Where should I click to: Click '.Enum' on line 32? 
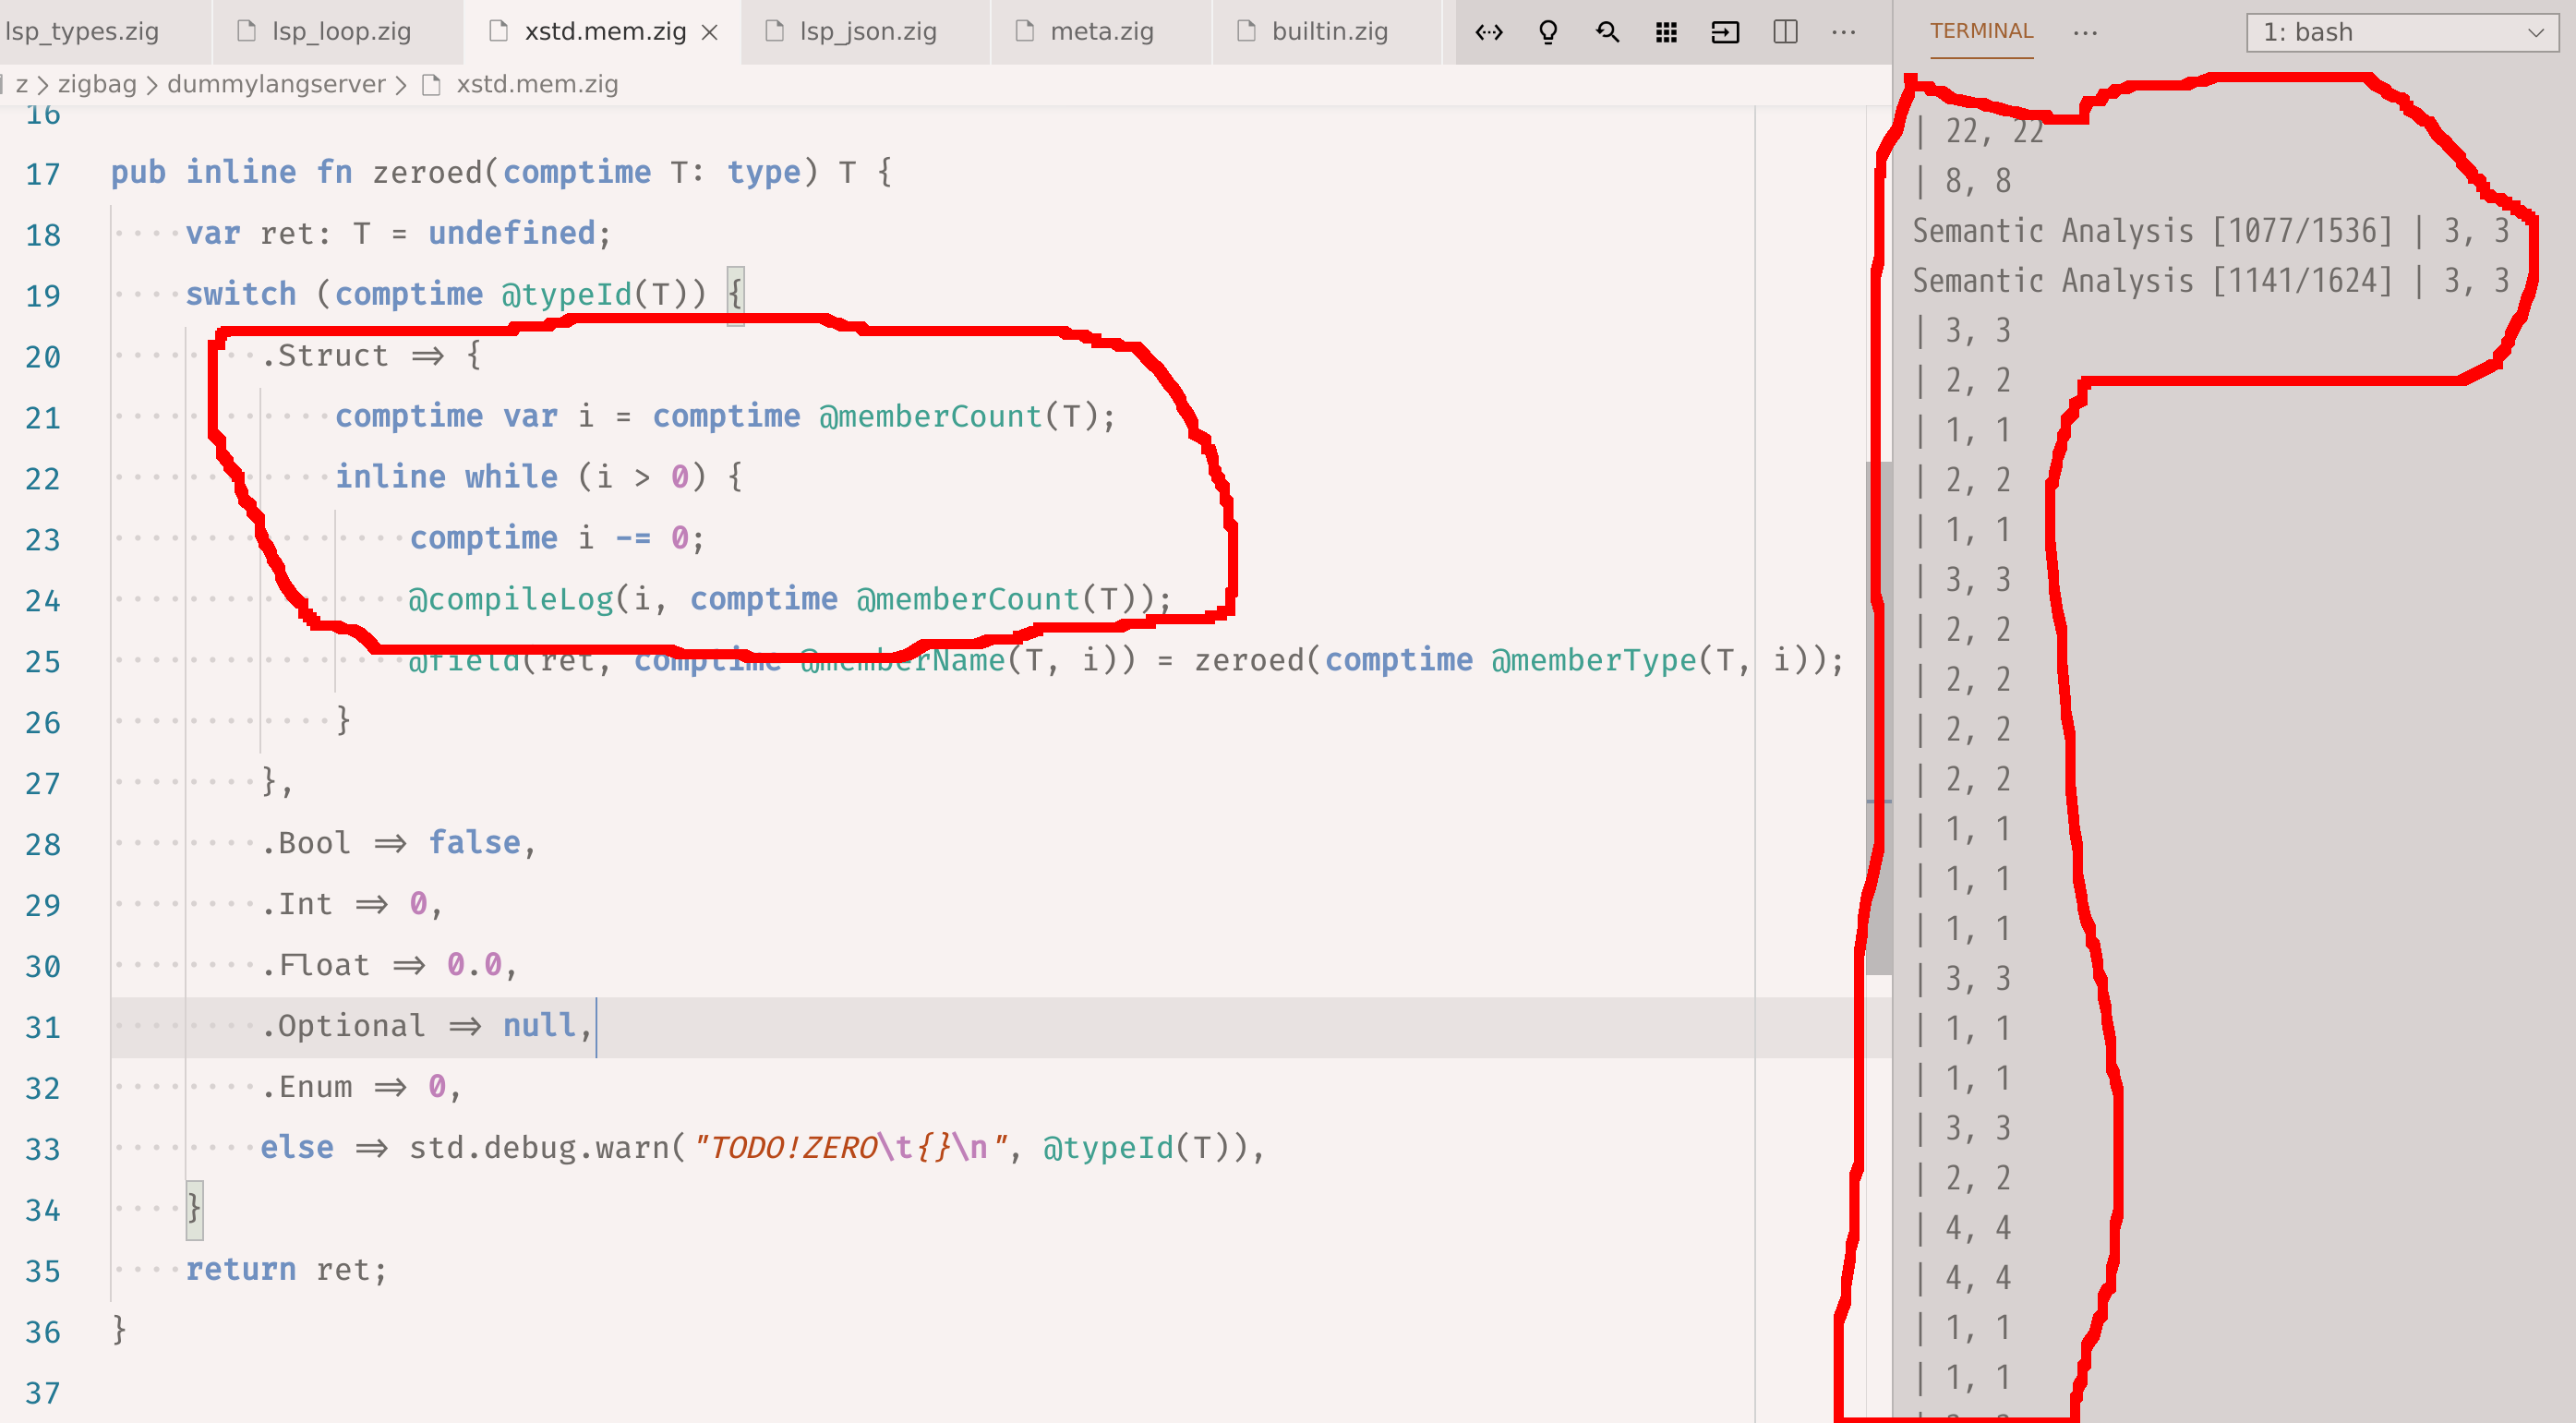(307, 1087)
